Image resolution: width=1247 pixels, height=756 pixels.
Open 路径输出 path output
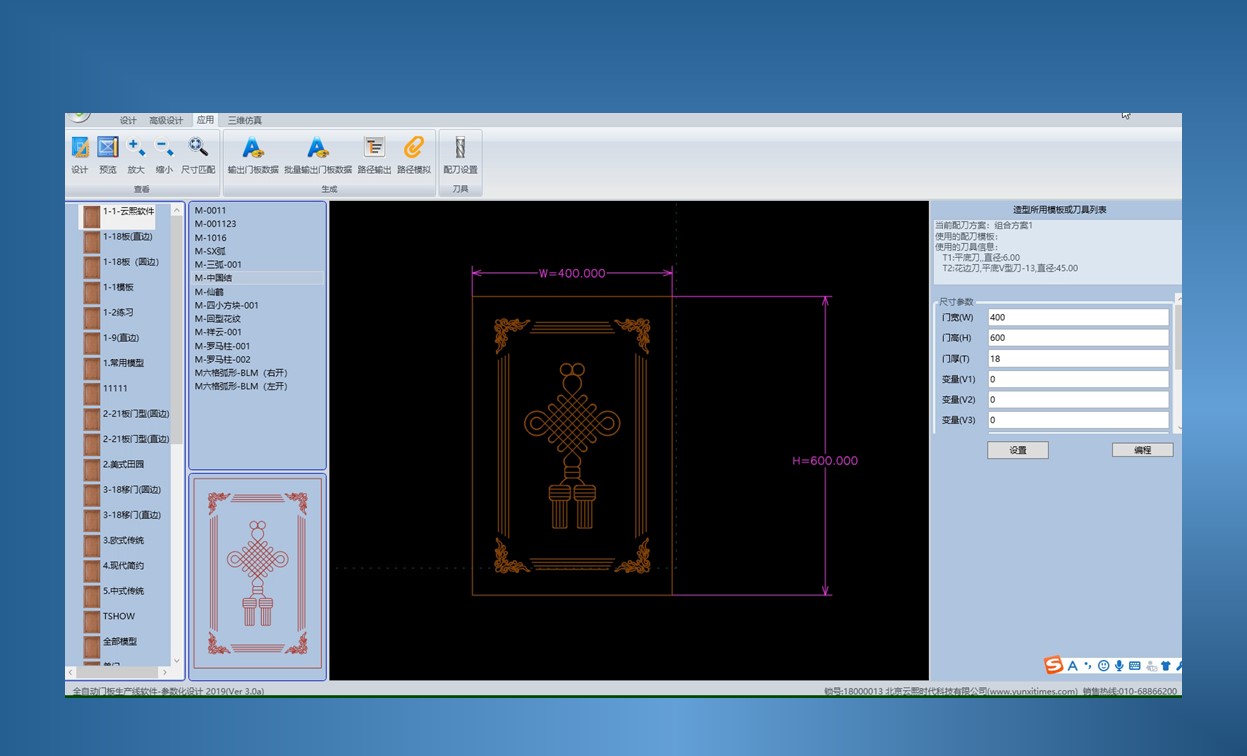tap(374, 148)
